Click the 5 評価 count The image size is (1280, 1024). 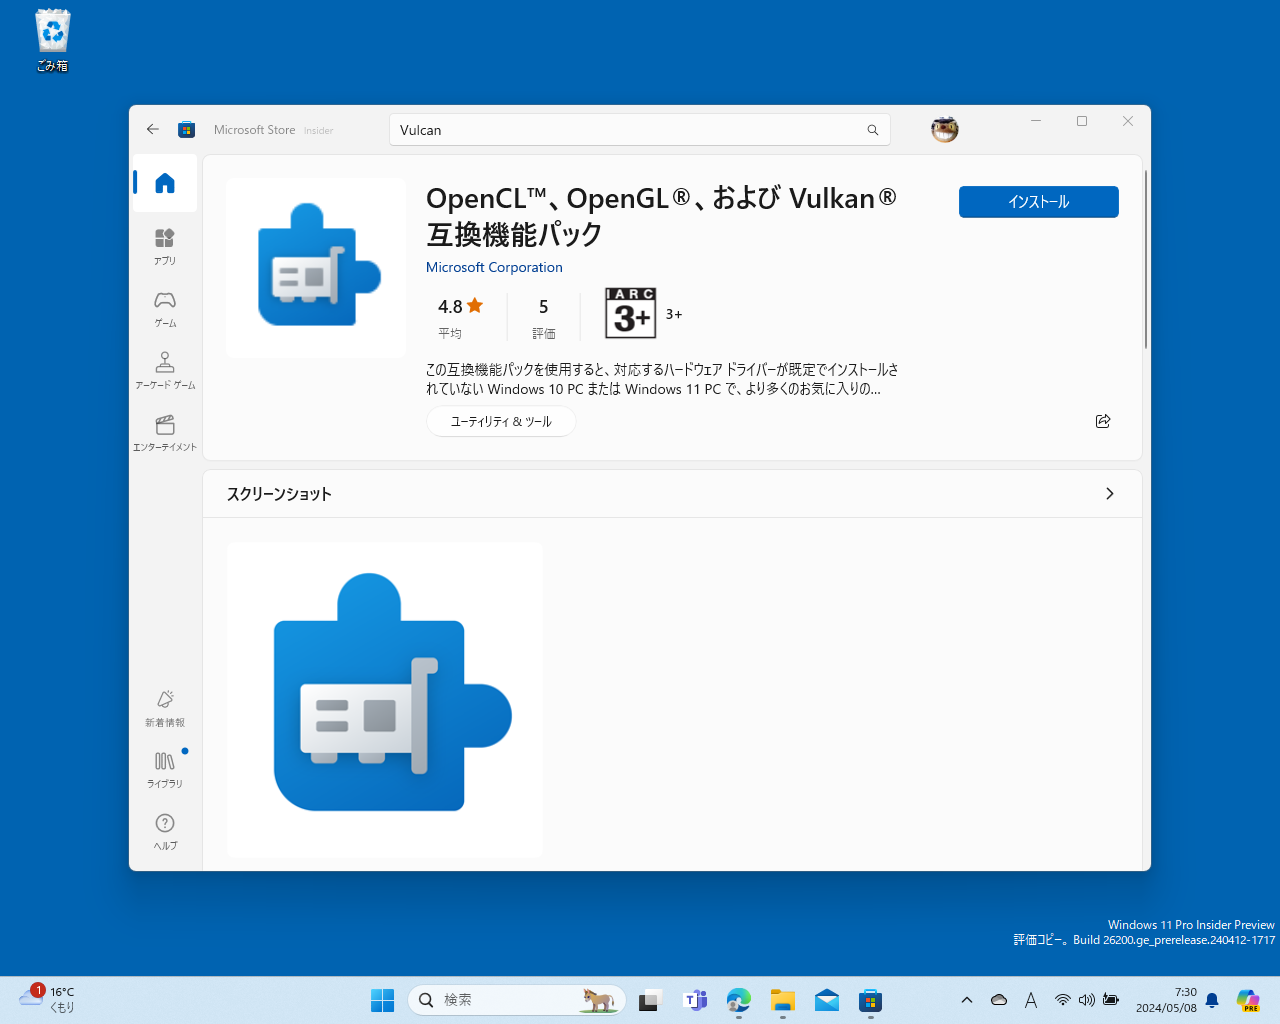click(544, 317)
